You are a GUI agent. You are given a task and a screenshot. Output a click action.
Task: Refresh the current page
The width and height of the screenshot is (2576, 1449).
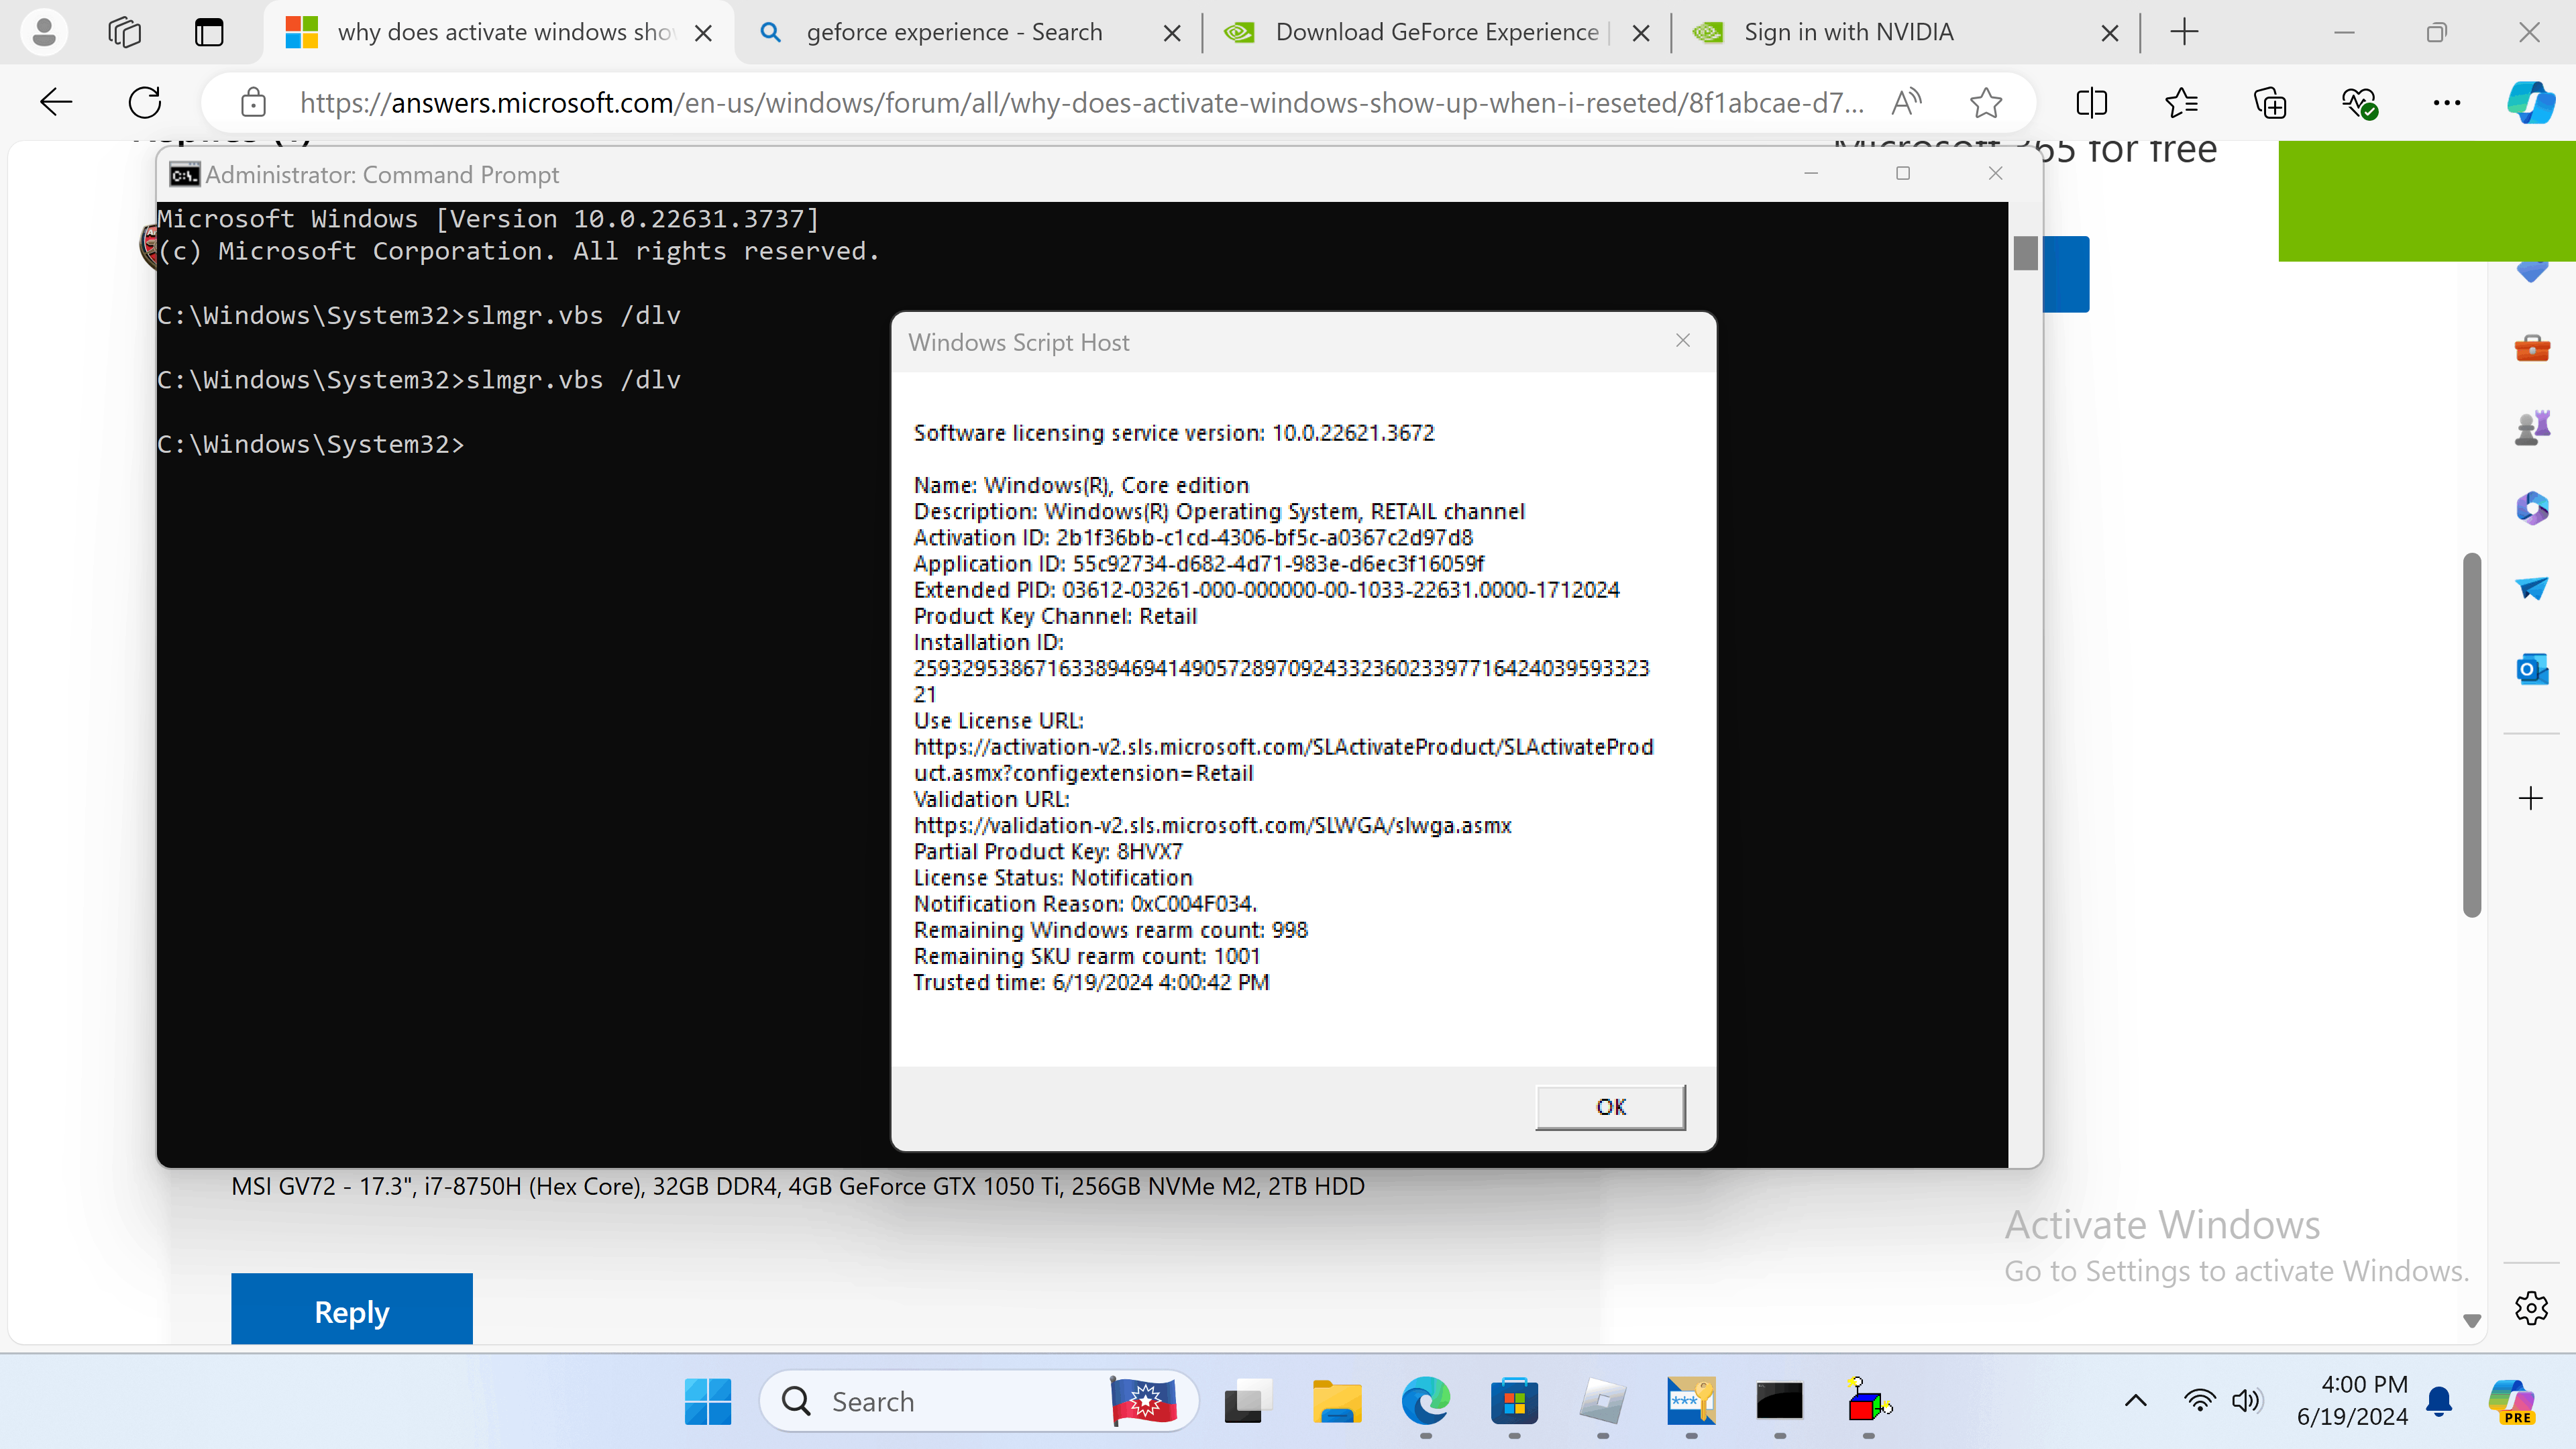pyautogui.click(x=145, y=102)
